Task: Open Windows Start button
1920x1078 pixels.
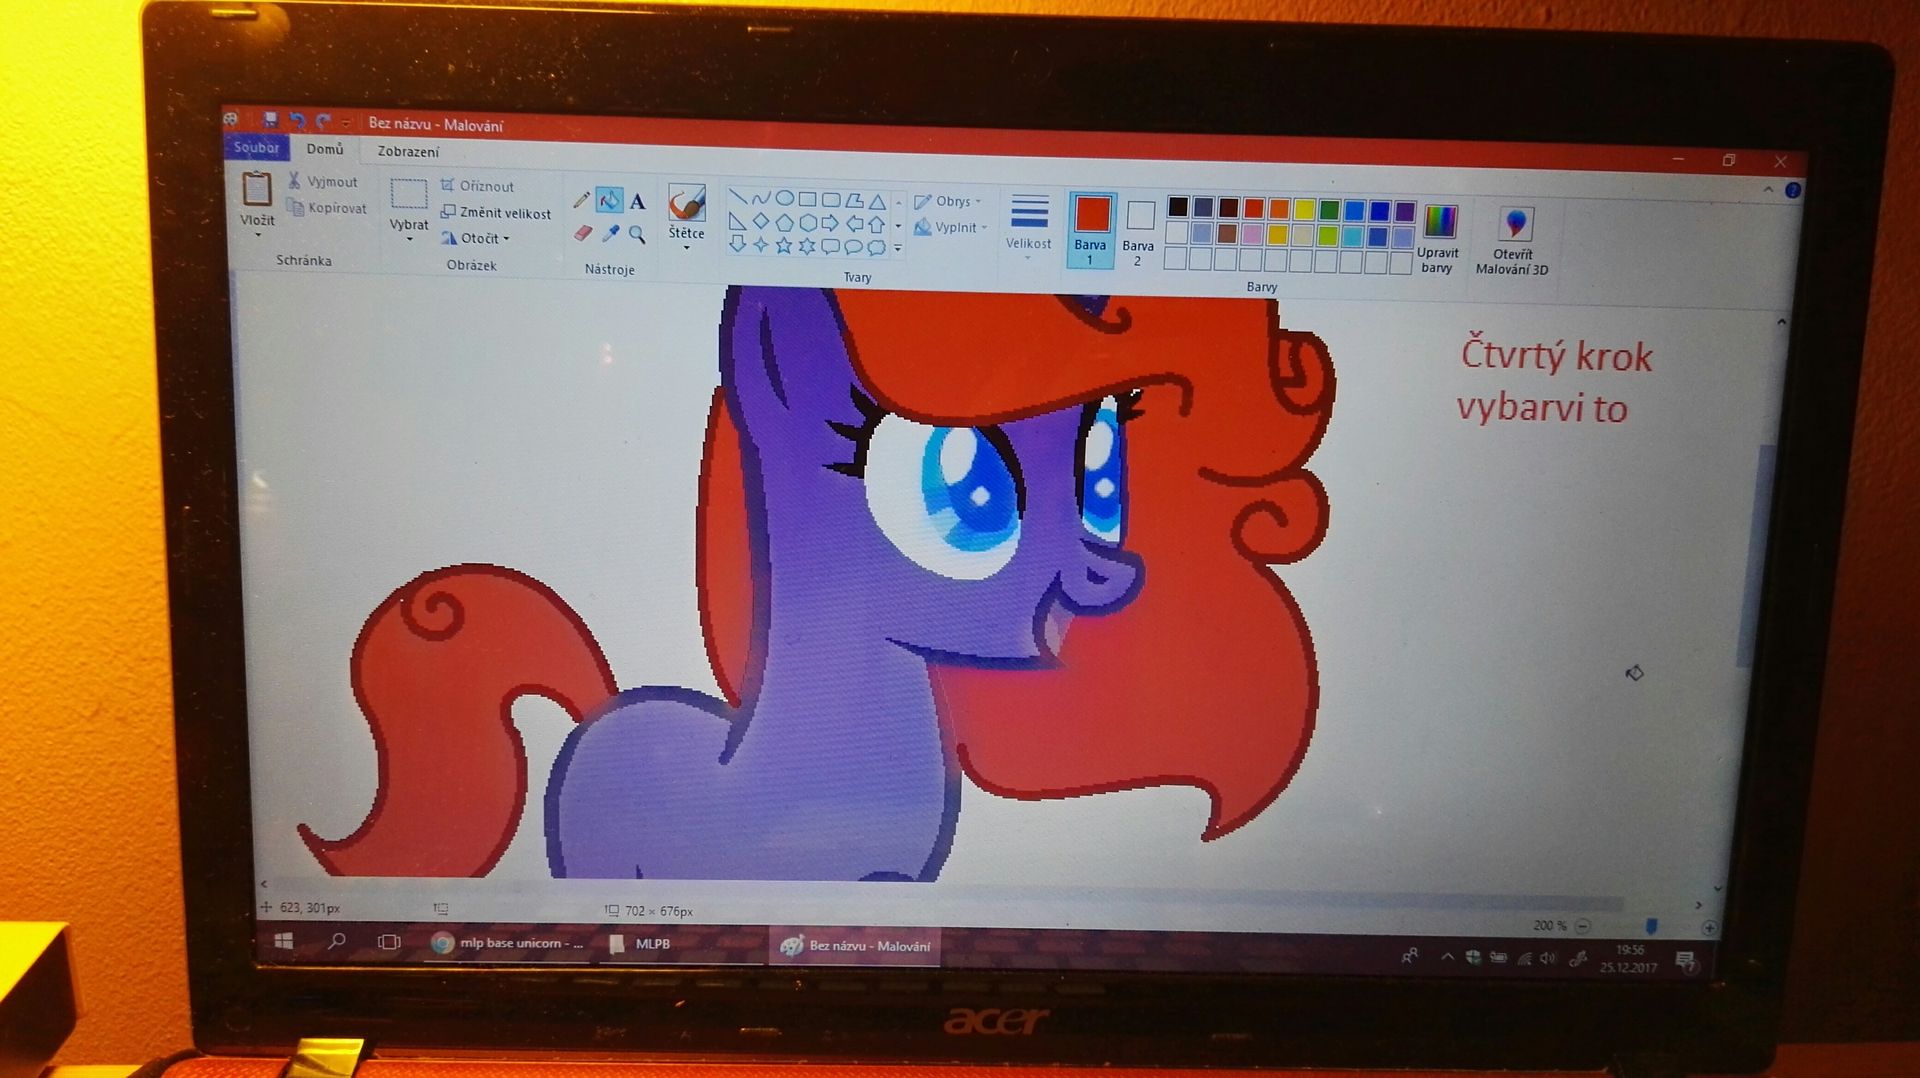Action: coord(284,941)
